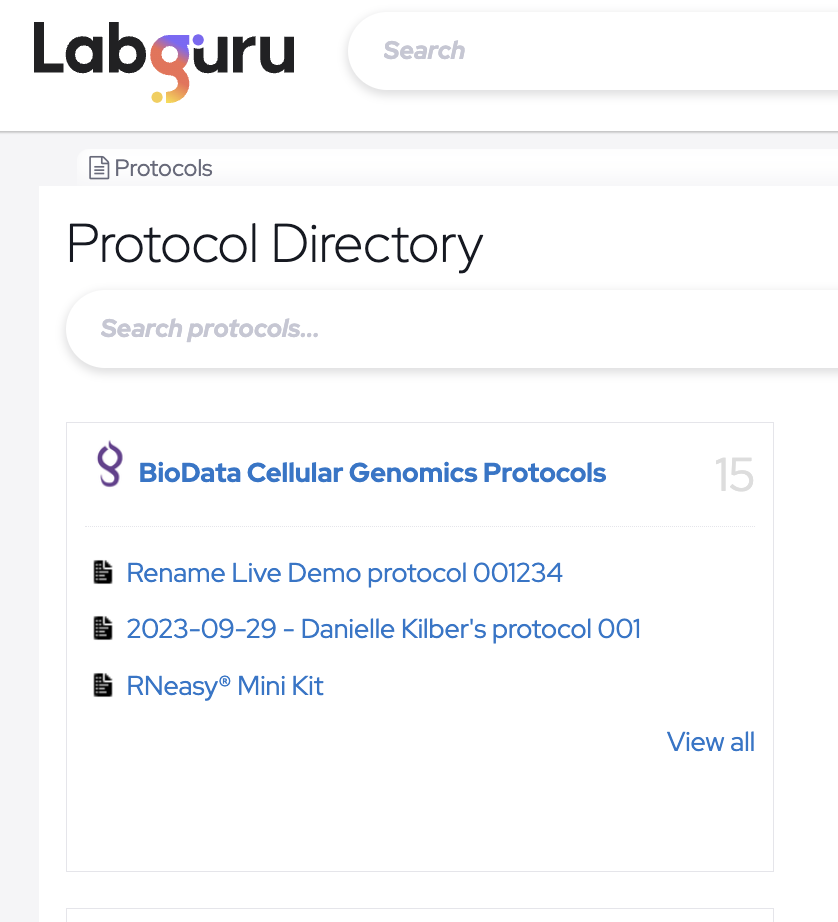Open the RNeasy Mini Kit protocol
The height and width of the screenshot is (922, 838).
tap(225, 686)
